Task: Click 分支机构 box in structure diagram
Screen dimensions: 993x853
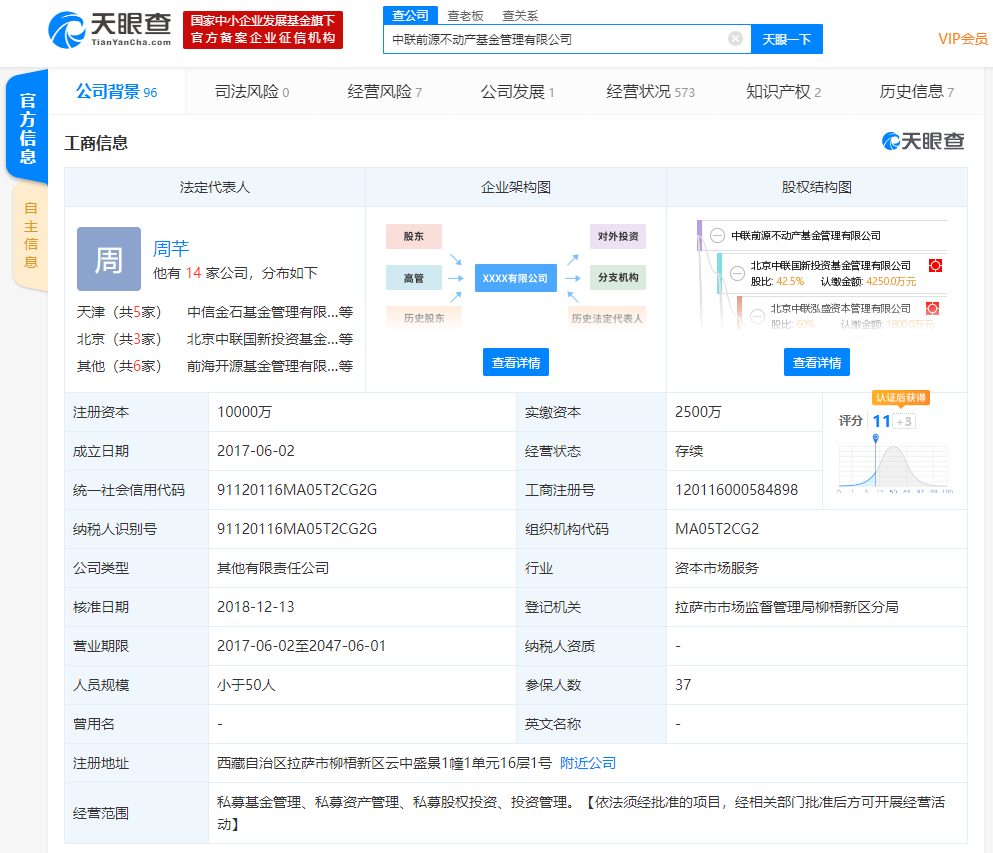Action: [x=618, y=277]
